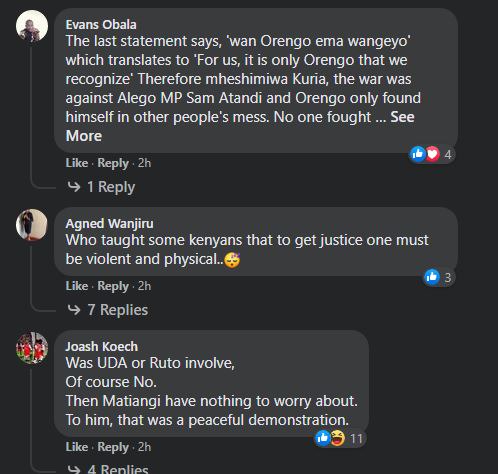
Task: Open Joash Koech's profile picture
Action: [32, 348]
